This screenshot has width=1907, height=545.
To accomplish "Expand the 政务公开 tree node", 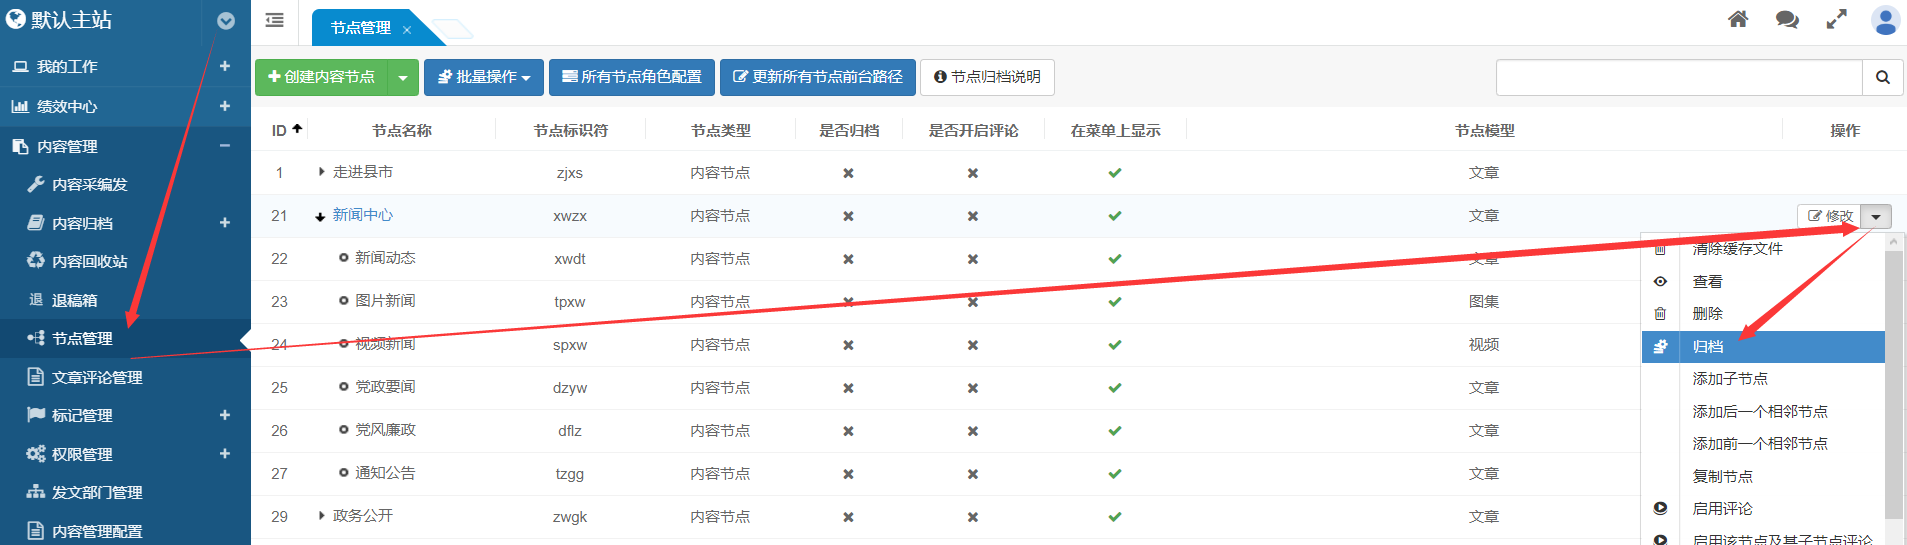I will point(321,516).
